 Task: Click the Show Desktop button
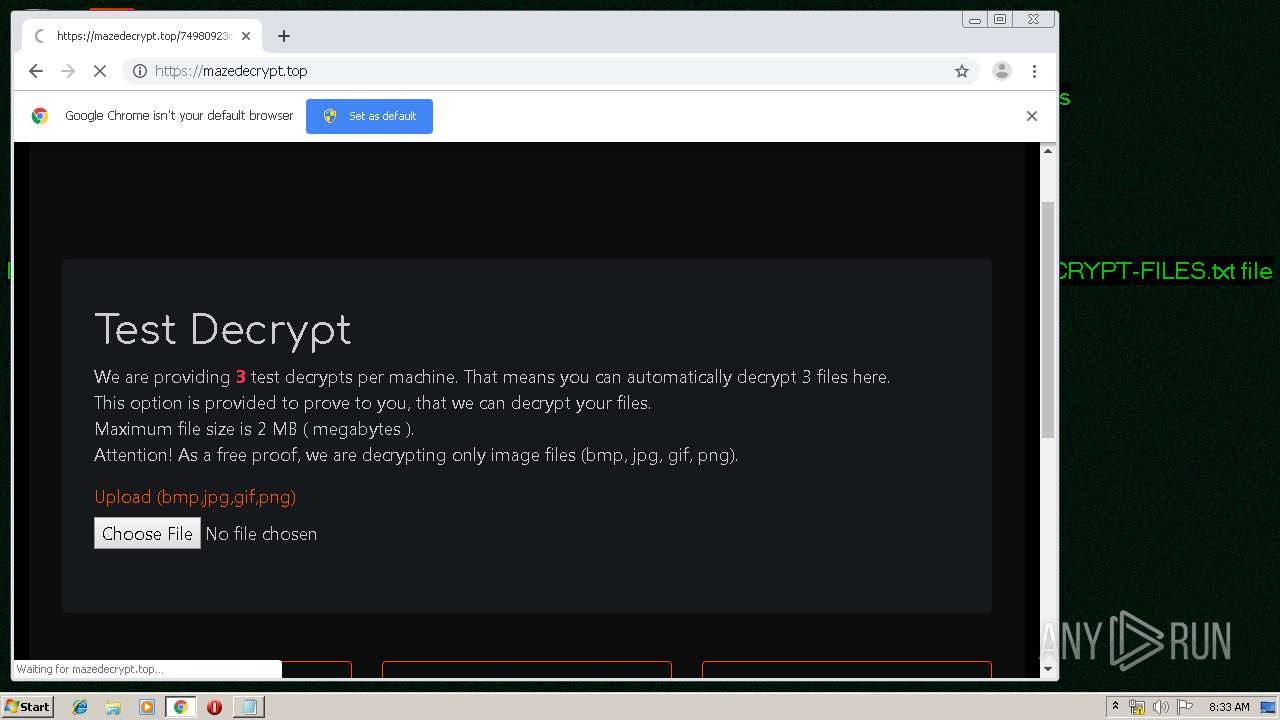click(1270, 707)
